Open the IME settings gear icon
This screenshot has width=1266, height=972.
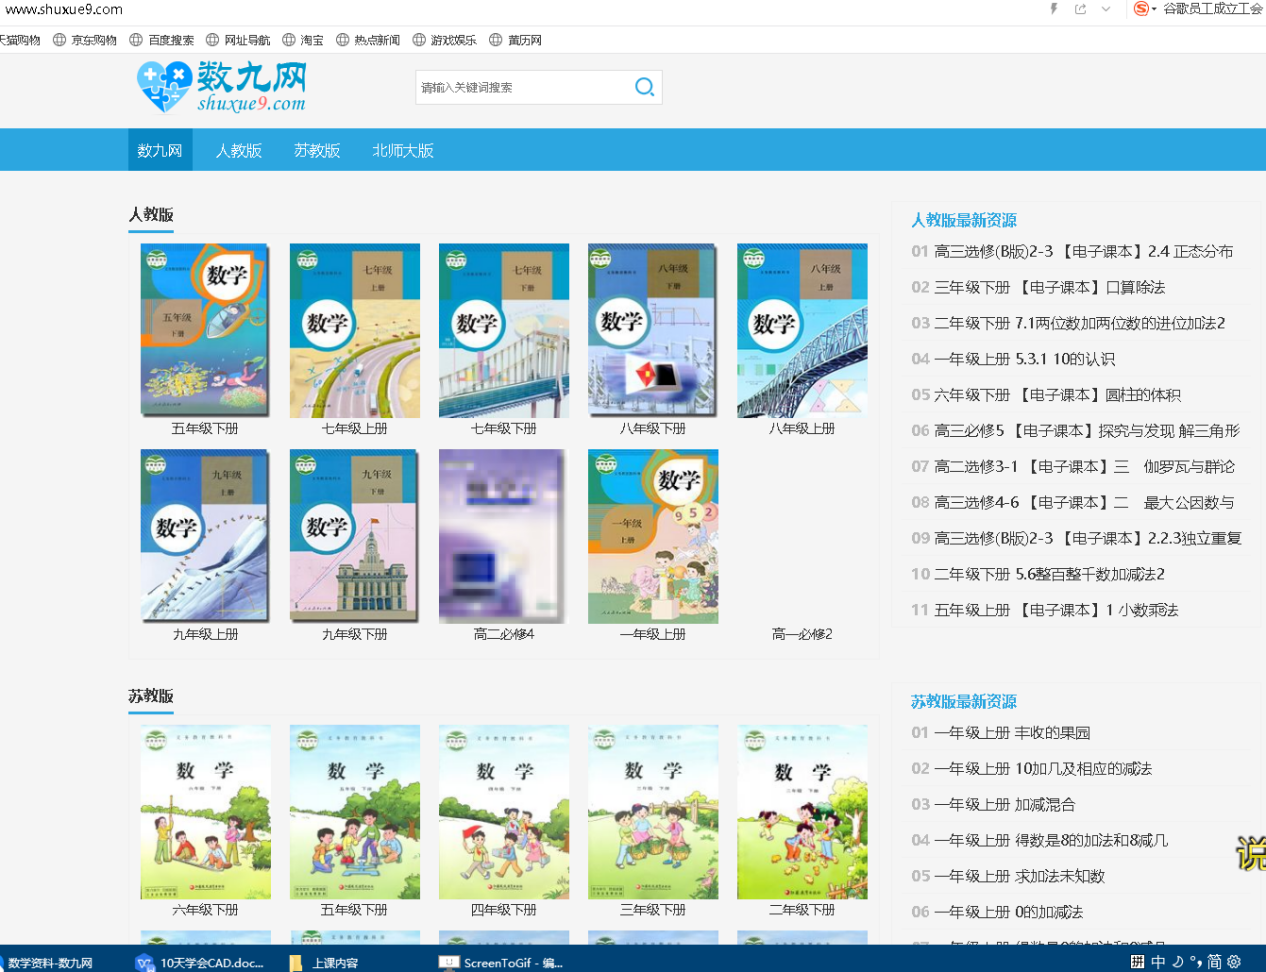click(1235, 961)
